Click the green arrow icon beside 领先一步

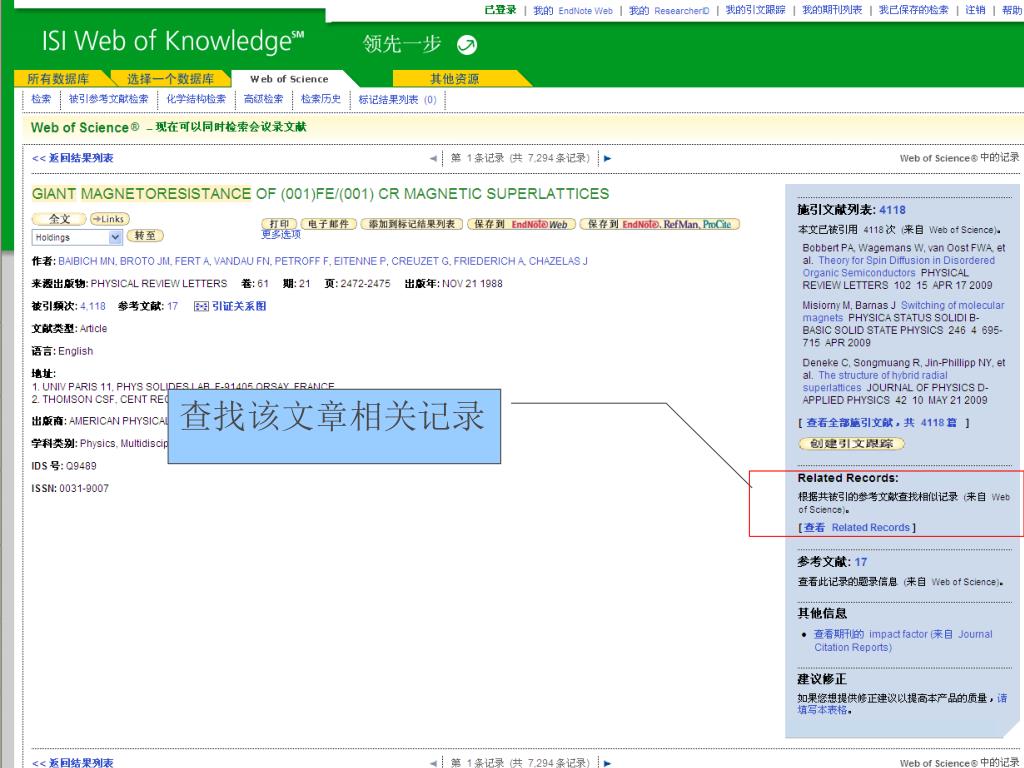(466, 44)
